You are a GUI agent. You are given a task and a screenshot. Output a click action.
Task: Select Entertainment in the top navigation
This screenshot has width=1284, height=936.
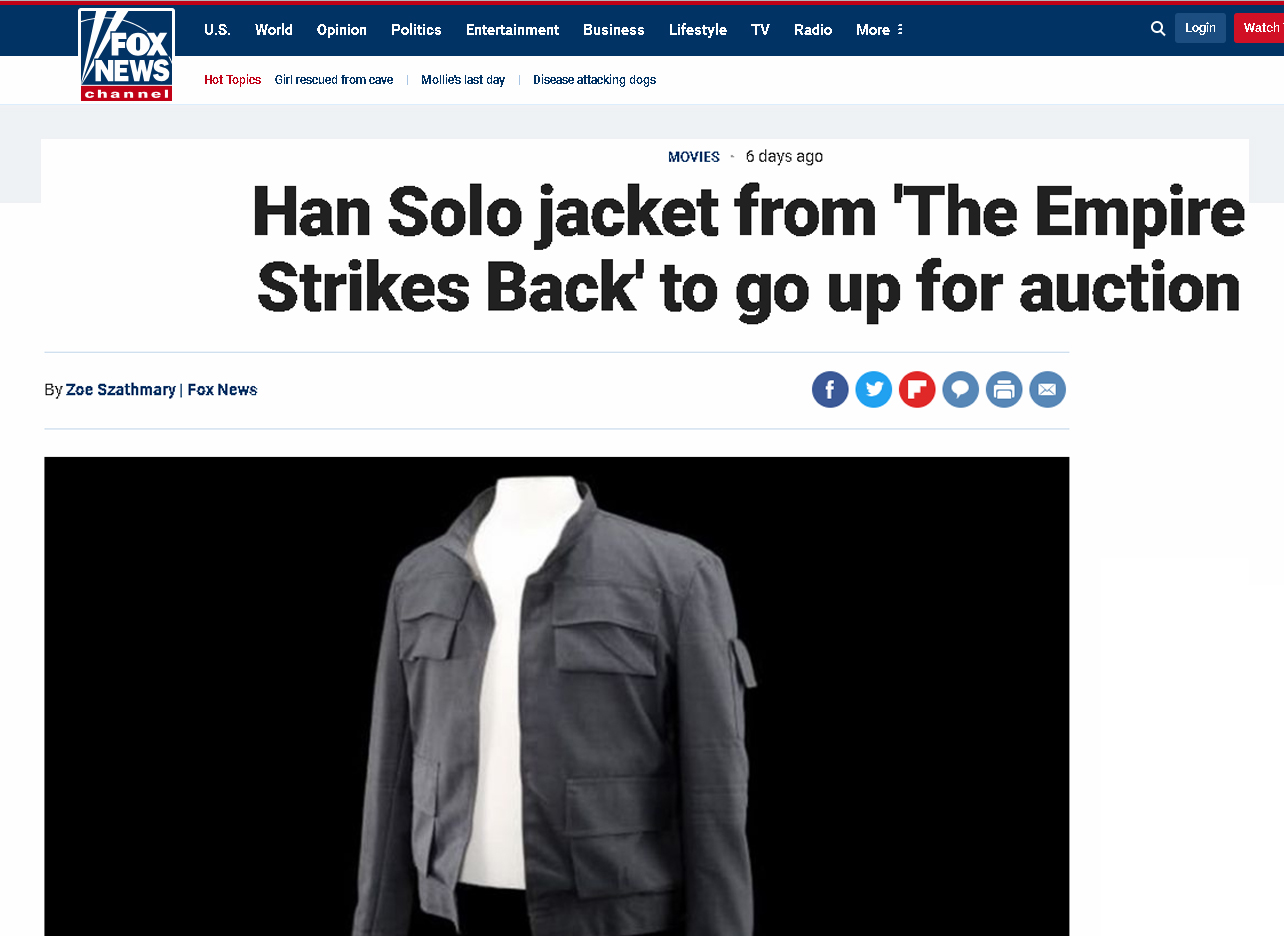pos(512,30)
